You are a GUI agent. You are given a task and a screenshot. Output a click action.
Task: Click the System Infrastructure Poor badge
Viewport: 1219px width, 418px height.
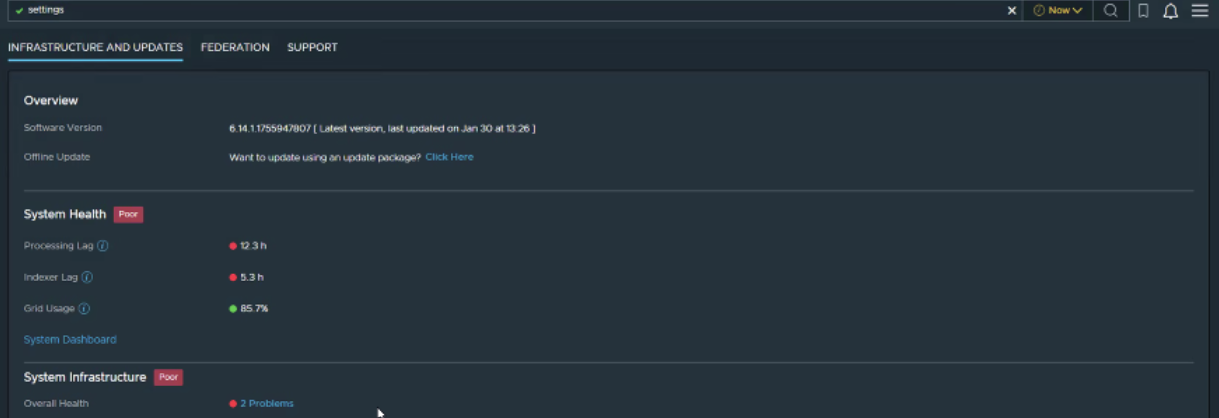(x=168, y=377)
